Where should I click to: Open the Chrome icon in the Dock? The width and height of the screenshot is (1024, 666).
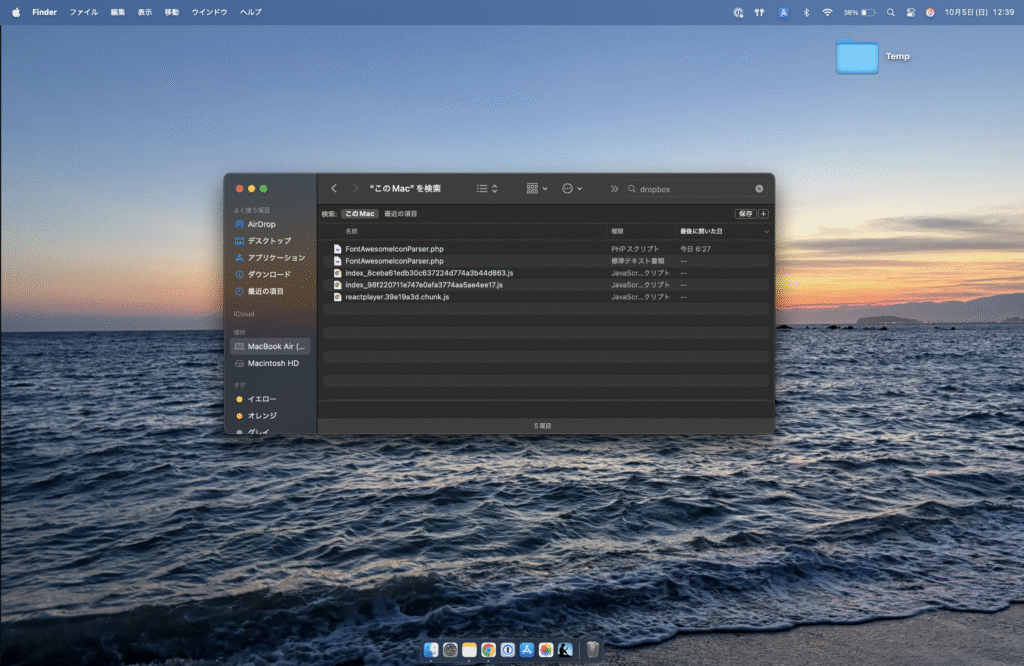click(x=488, y=650)
